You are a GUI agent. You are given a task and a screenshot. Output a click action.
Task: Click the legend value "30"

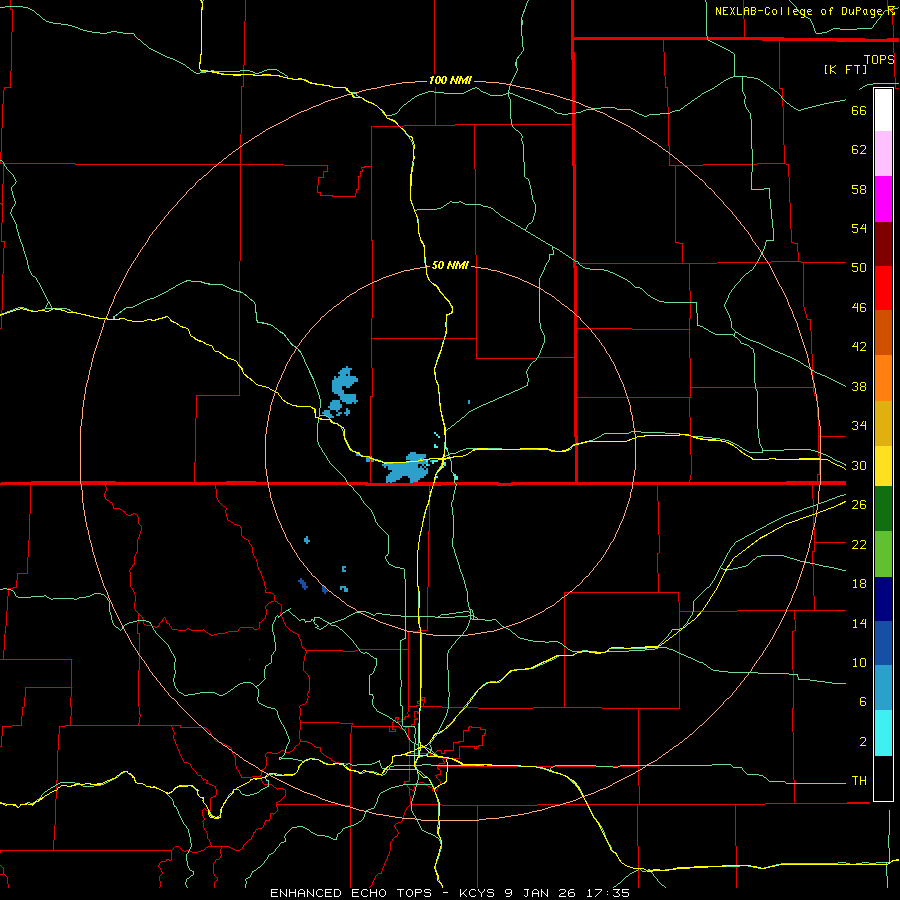click(859, 465)
